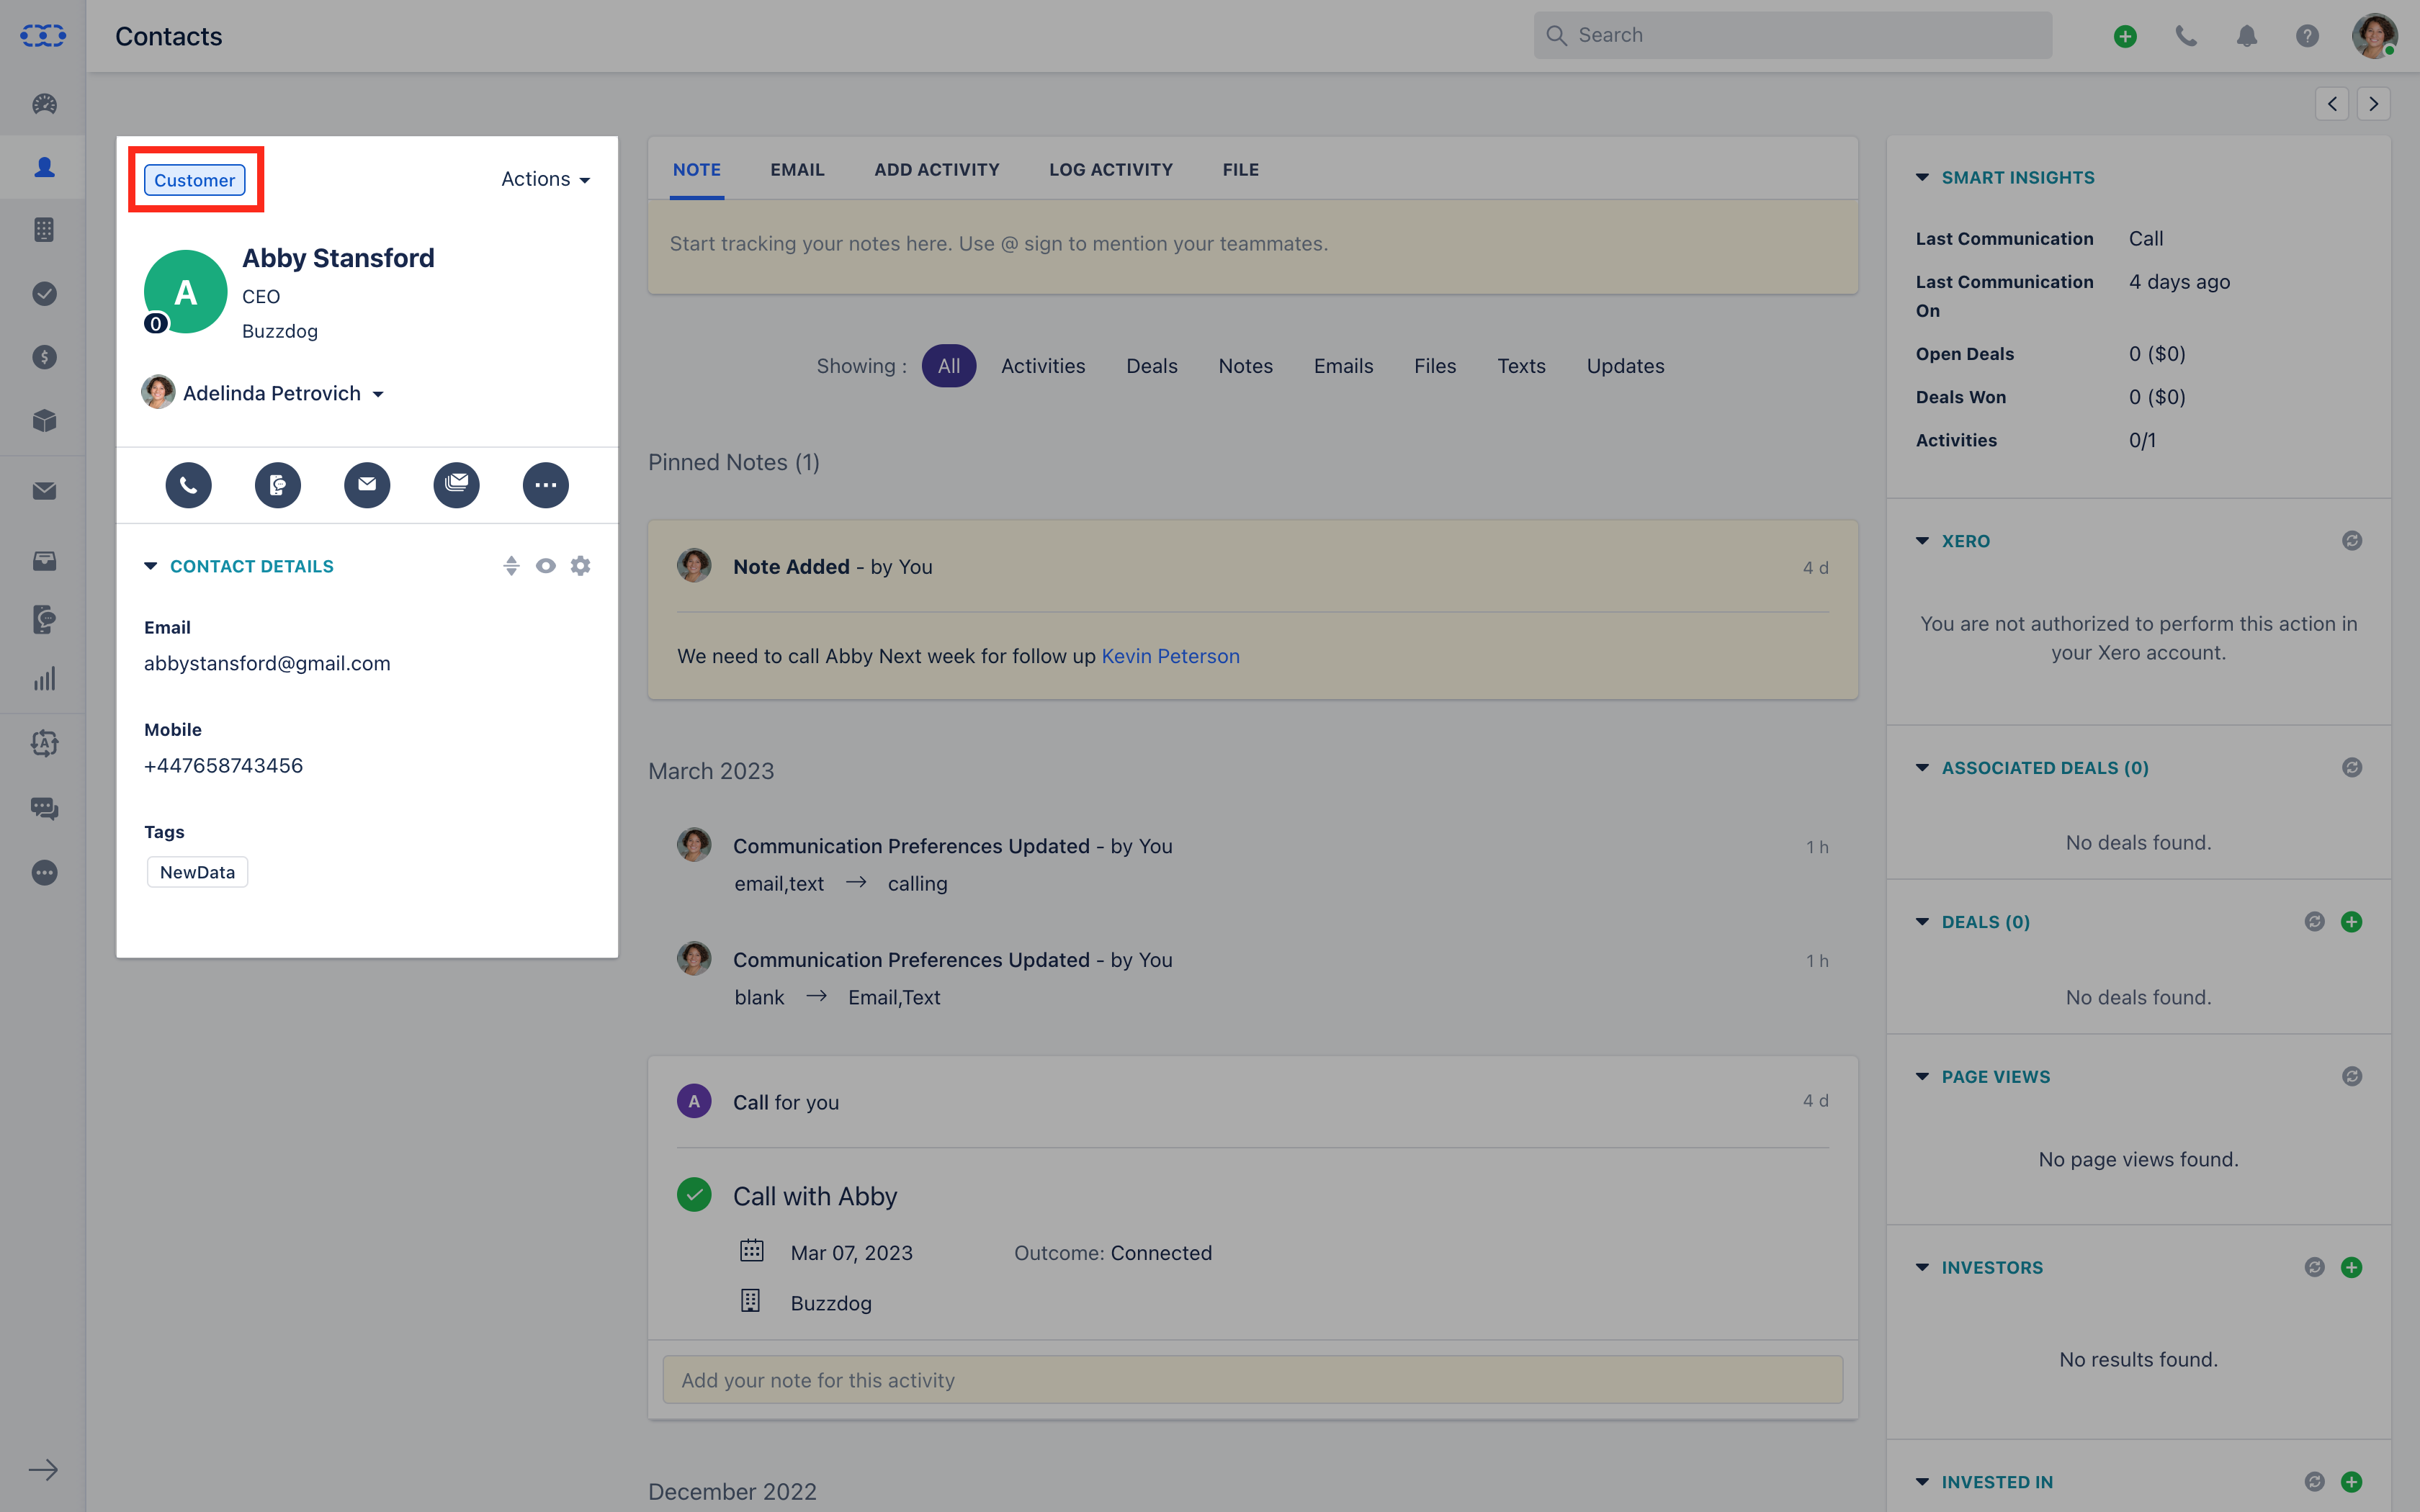Switch to the File tab
The width and height of the screenshot is (2420, 1512).
coord(1240,170)
